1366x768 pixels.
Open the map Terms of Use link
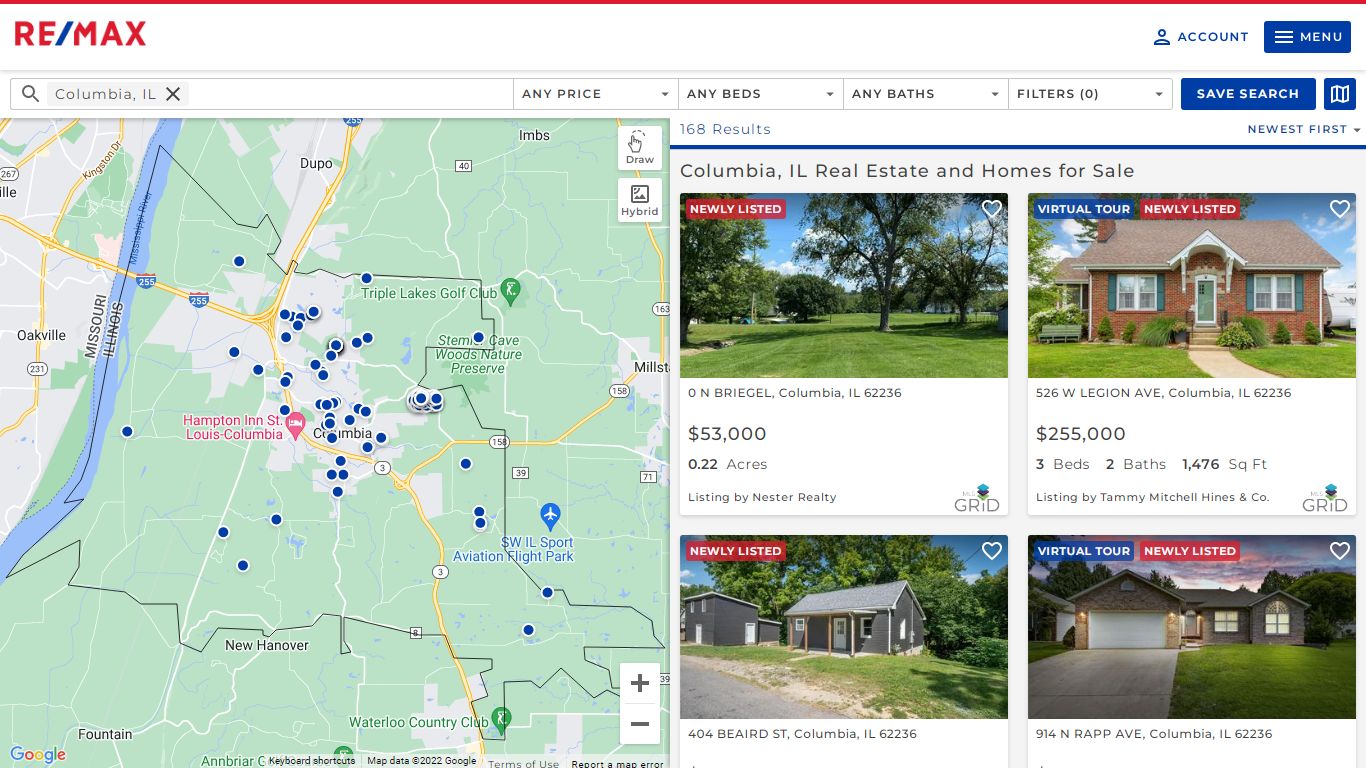click(x=524, y=764)
